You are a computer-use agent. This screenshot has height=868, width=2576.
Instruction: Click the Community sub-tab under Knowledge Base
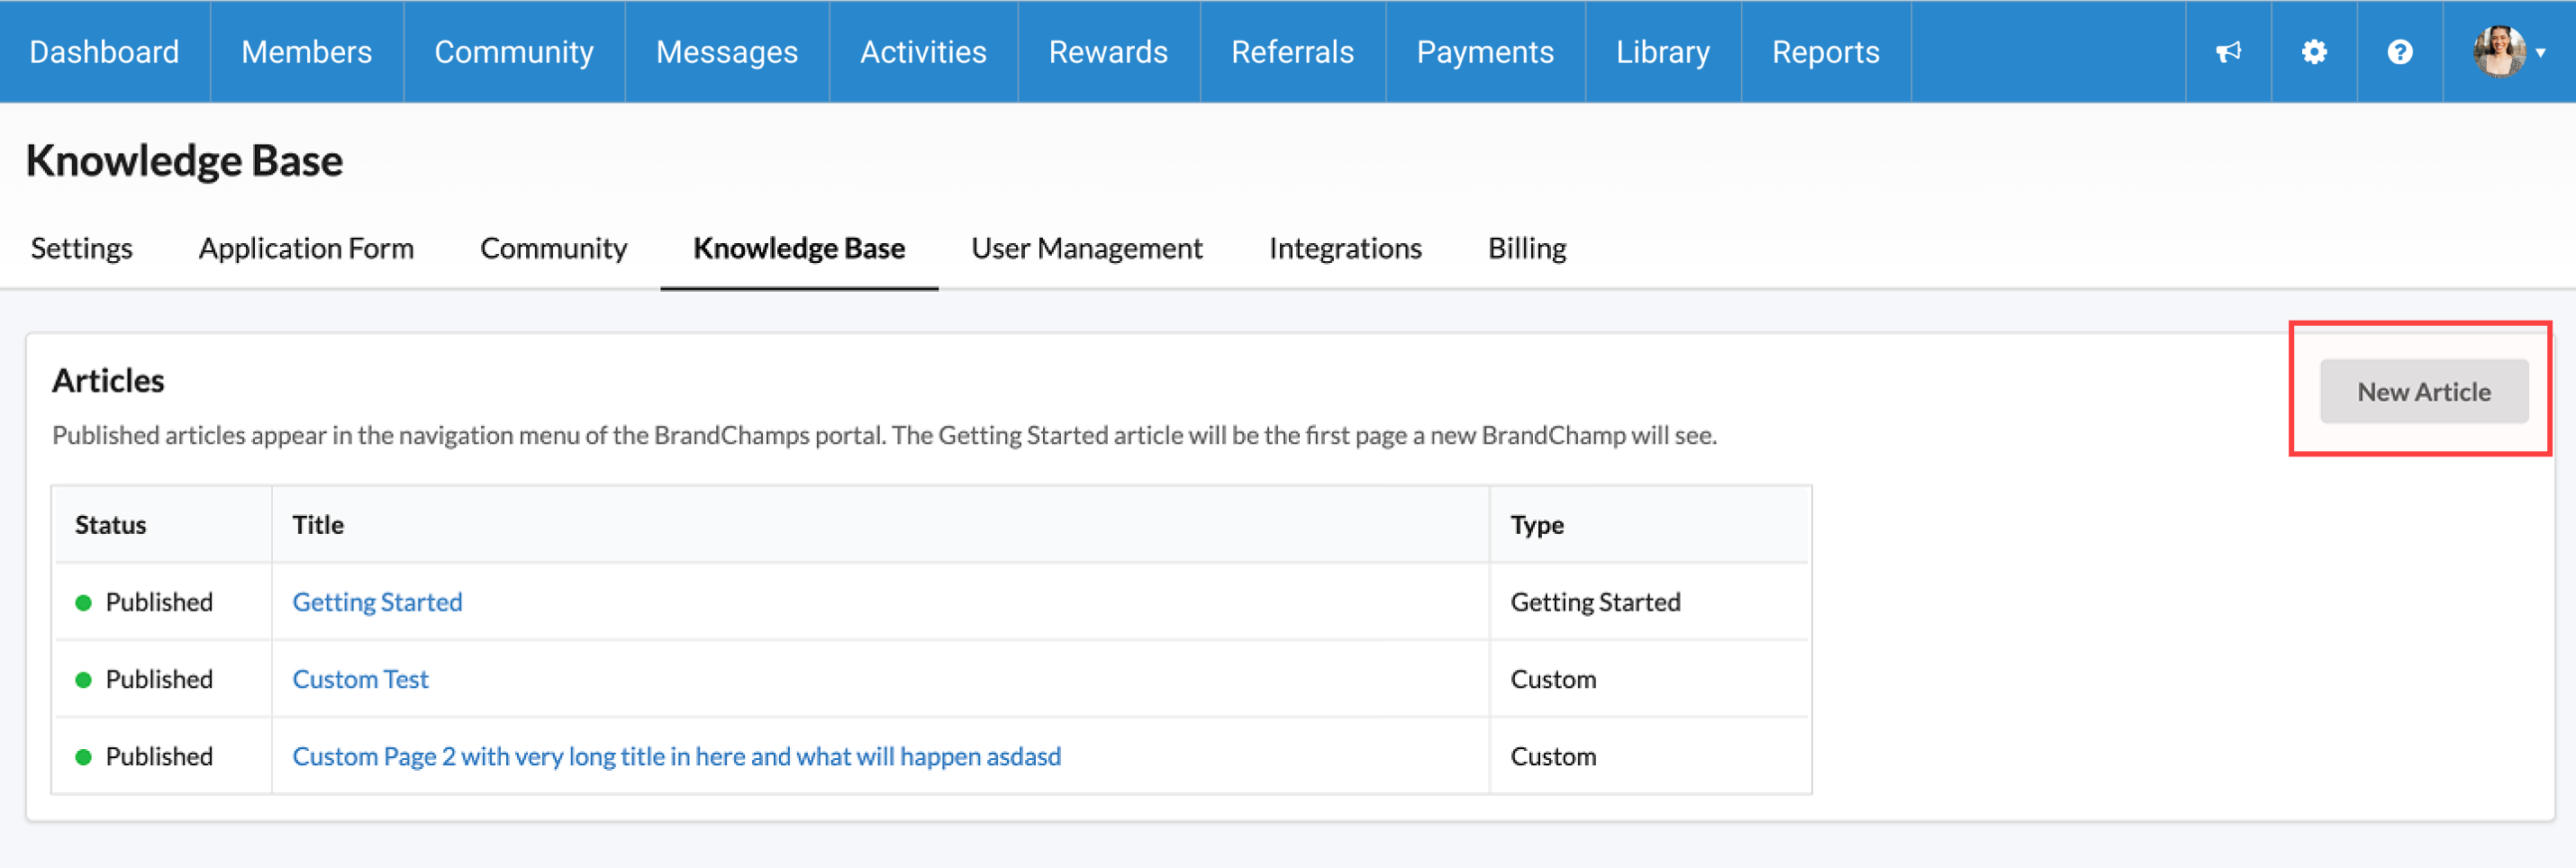[553, 248]
